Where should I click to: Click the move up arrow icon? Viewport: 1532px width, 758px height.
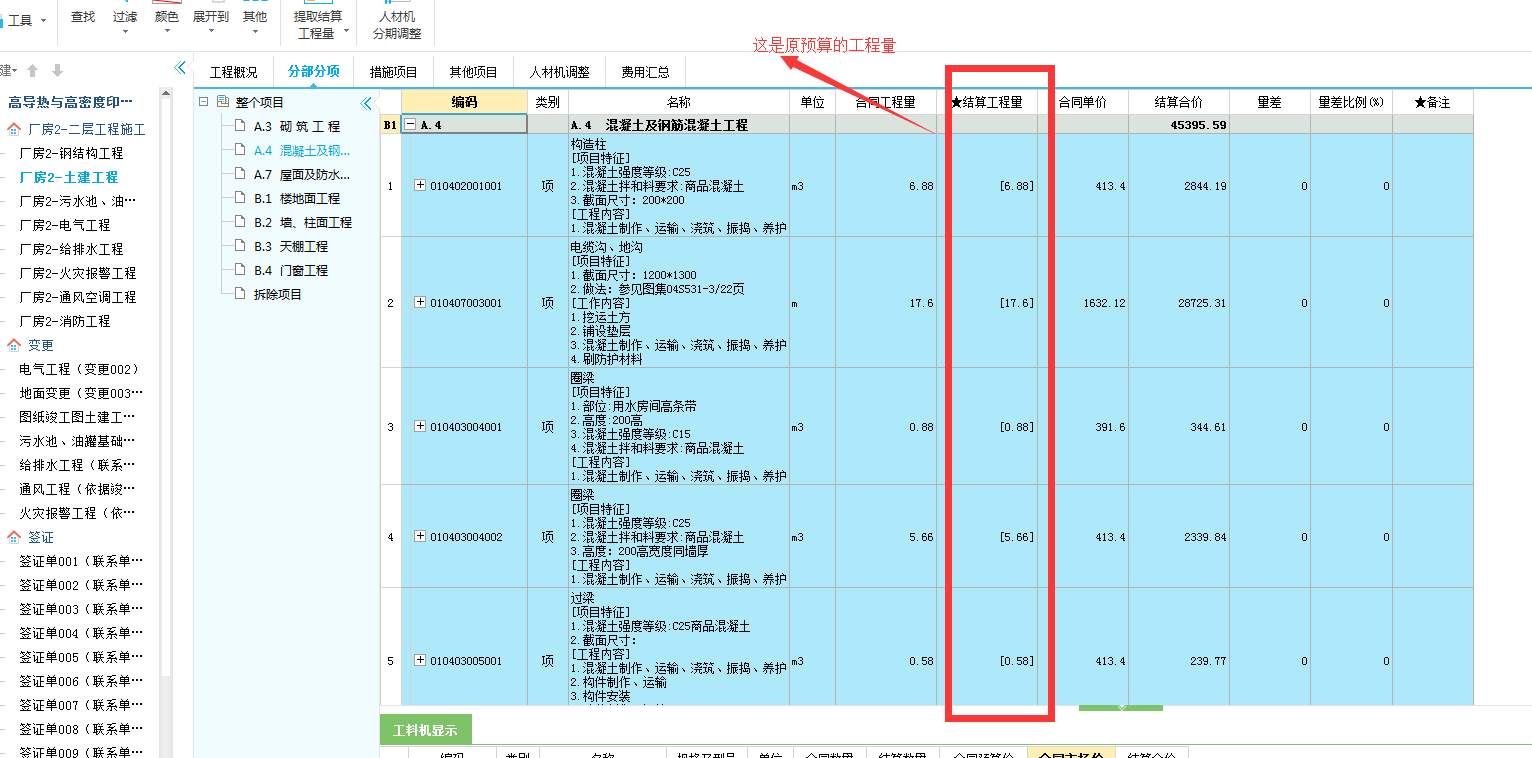[x=33, y=71]
